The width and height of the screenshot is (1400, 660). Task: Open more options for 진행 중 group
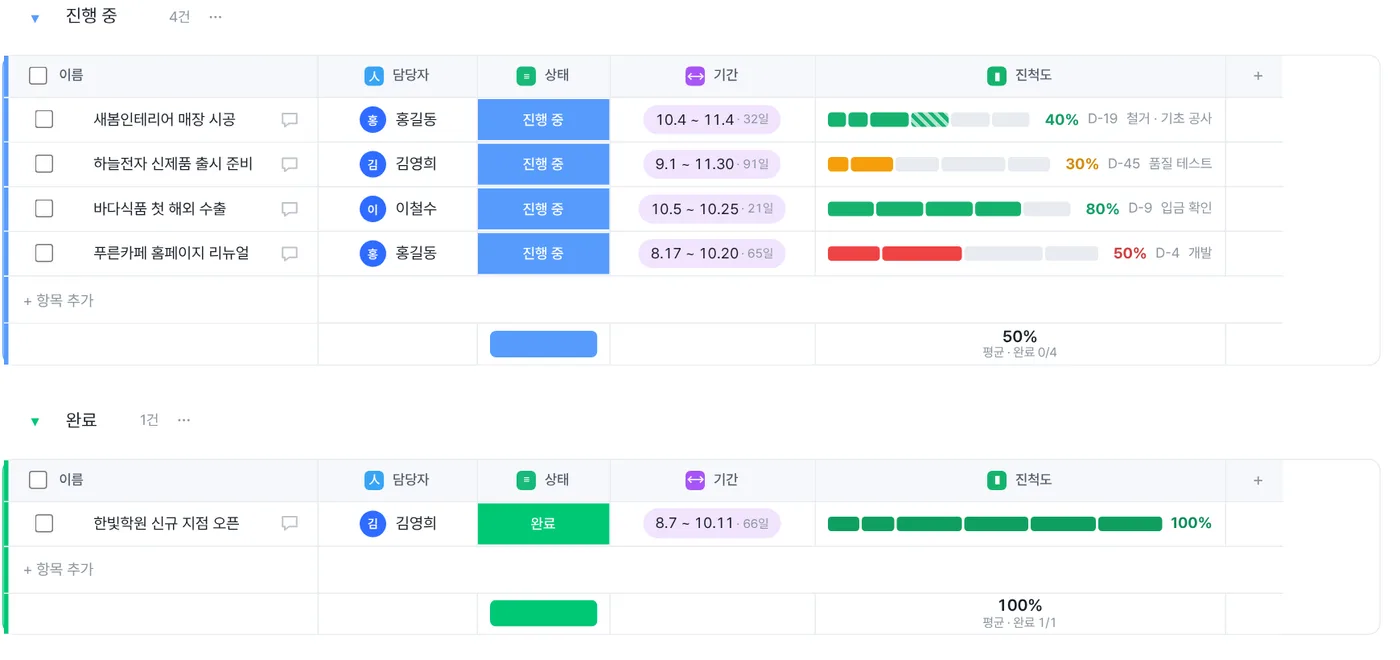coord(215,17)
